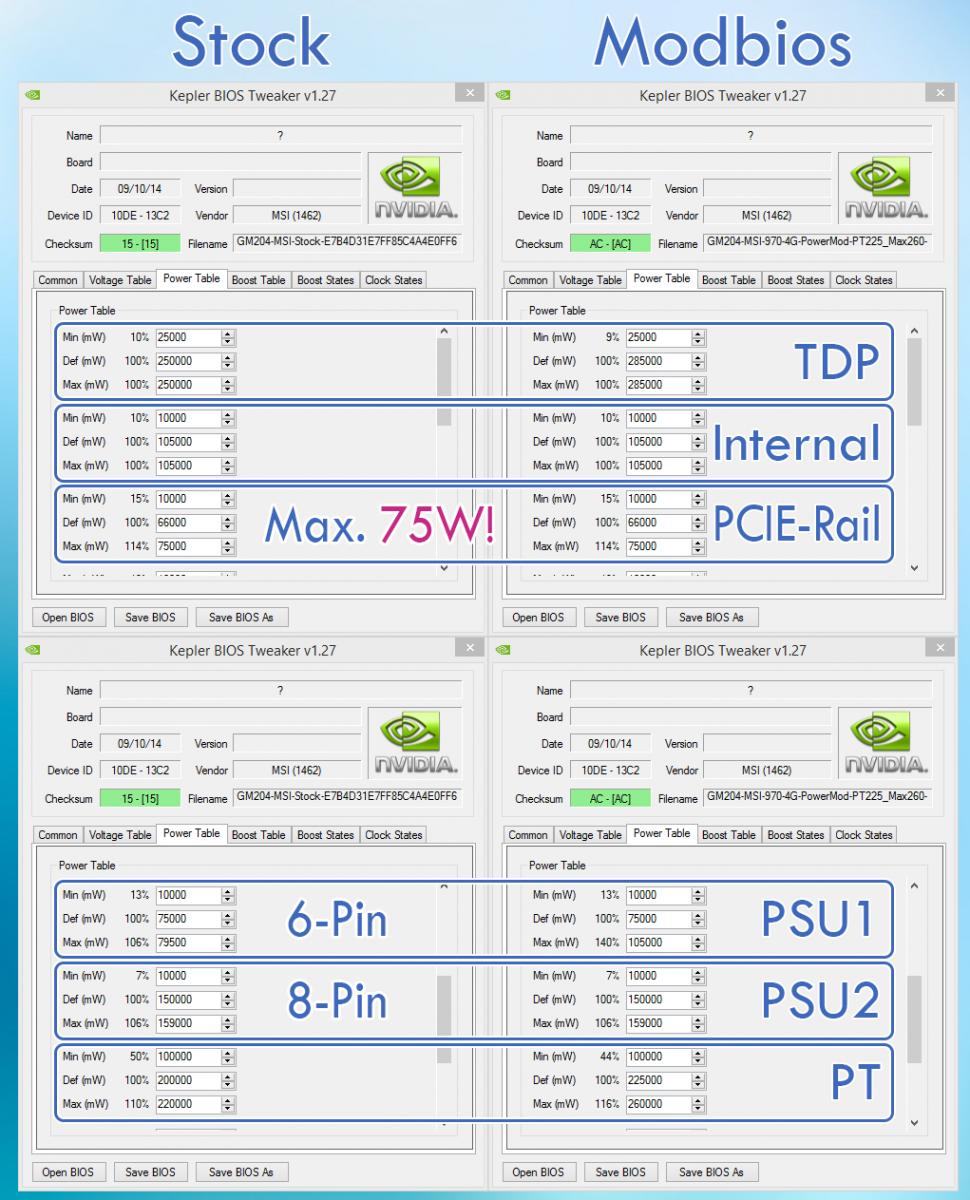This screenshot has width=970, height=1200.
Task: Click the Board field in the upper Modbios window
Action: [x=700, y=161]
